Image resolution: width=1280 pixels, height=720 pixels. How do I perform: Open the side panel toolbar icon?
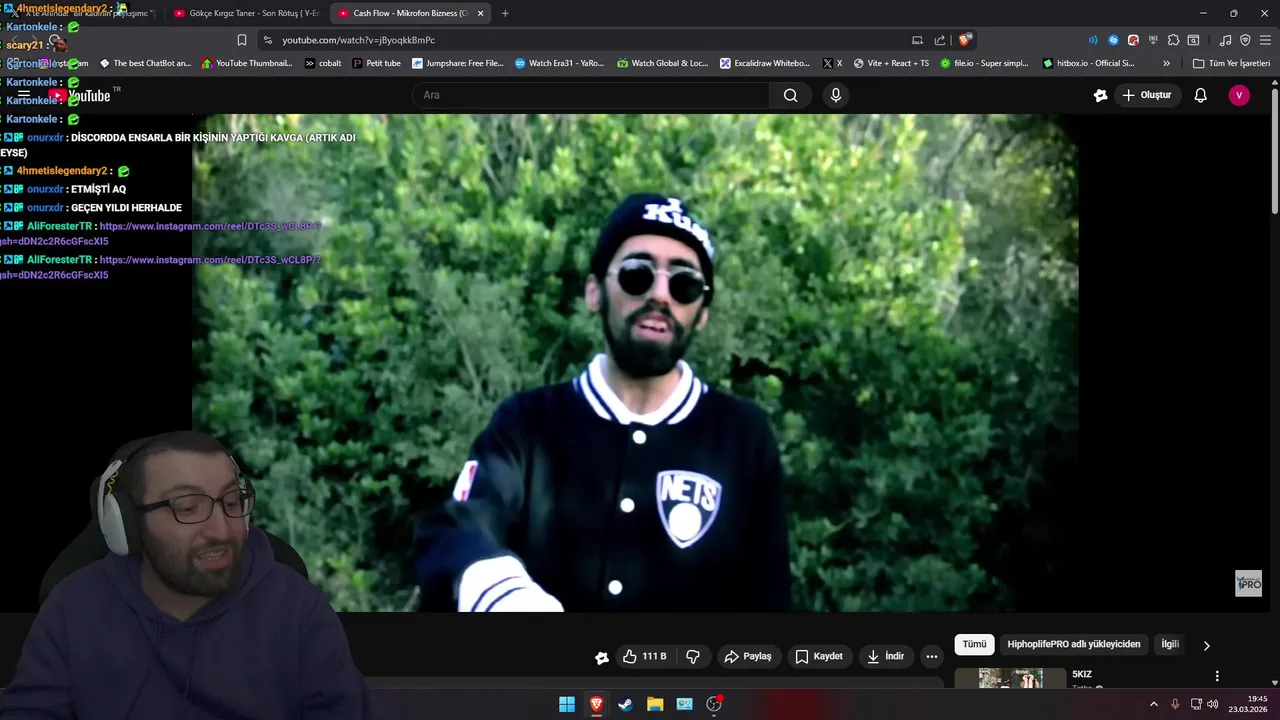click(x=1193, y=40)
